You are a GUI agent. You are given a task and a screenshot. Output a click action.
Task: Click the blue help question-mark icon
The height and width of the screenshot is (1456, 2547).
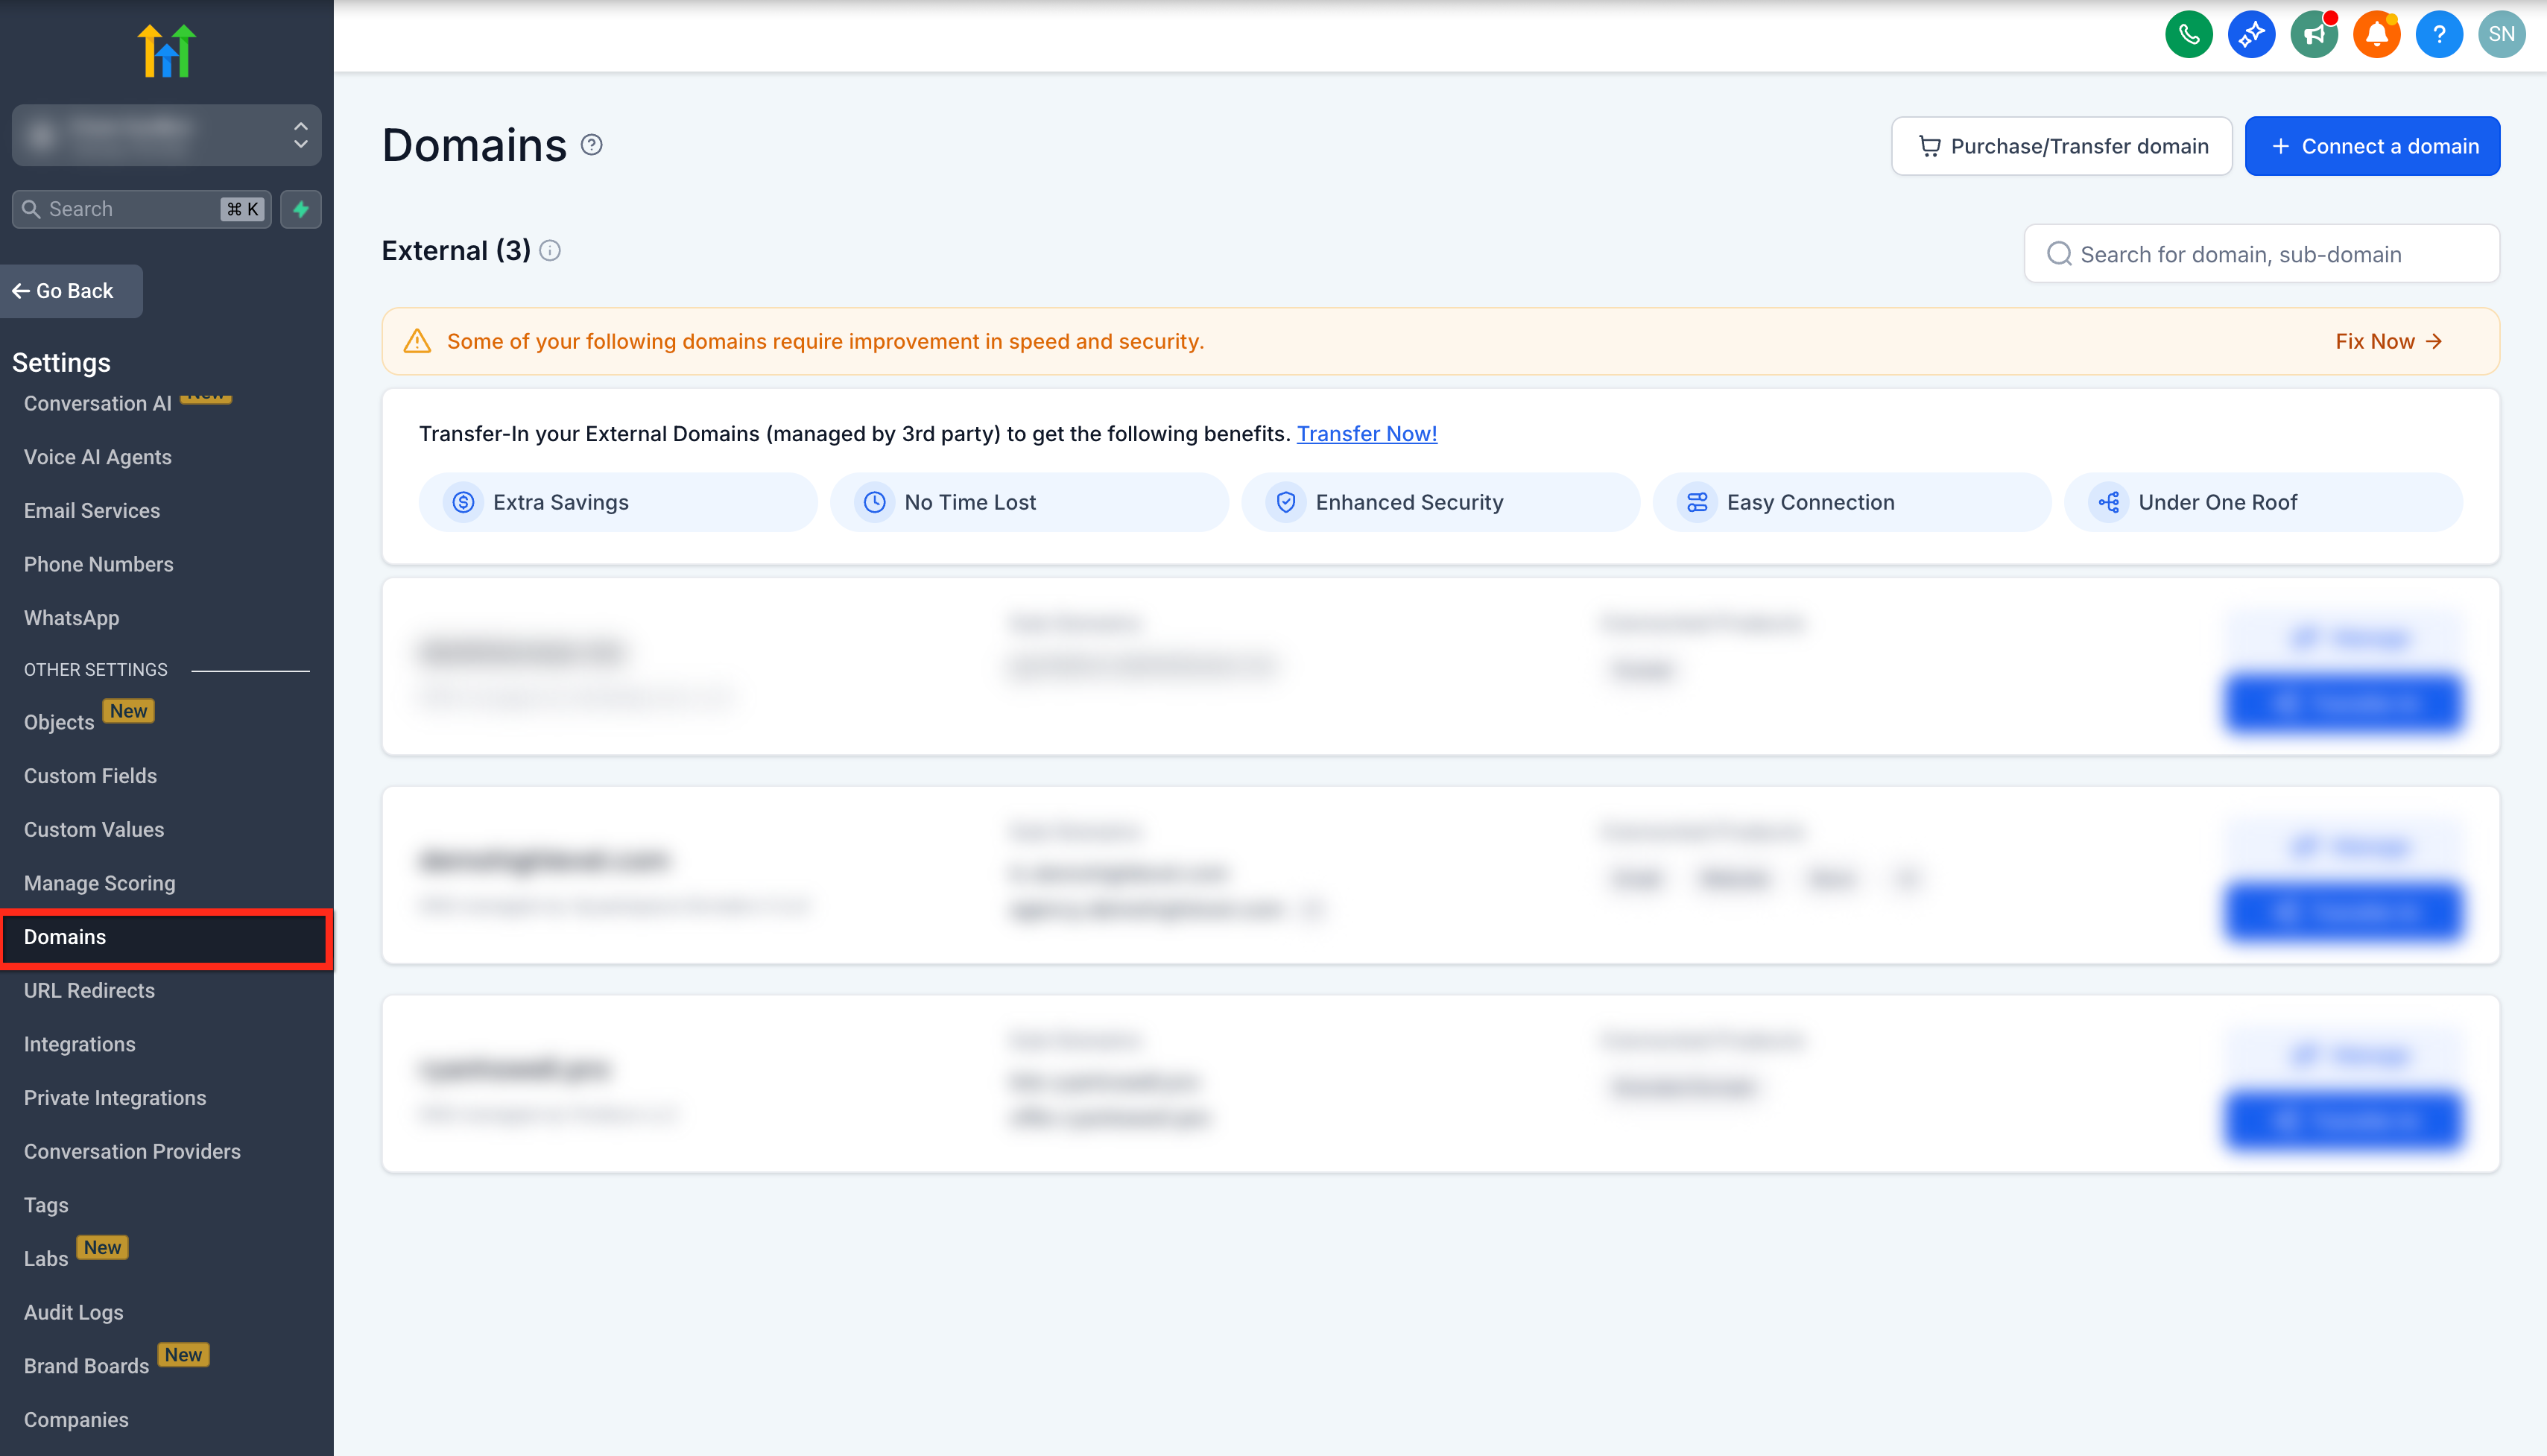[2439, 35]
